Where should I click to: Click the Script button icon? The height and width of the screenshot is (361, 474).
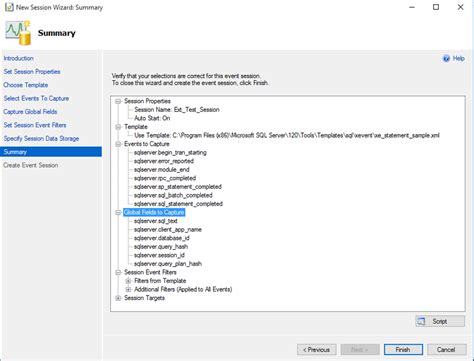tap(422, 321)
